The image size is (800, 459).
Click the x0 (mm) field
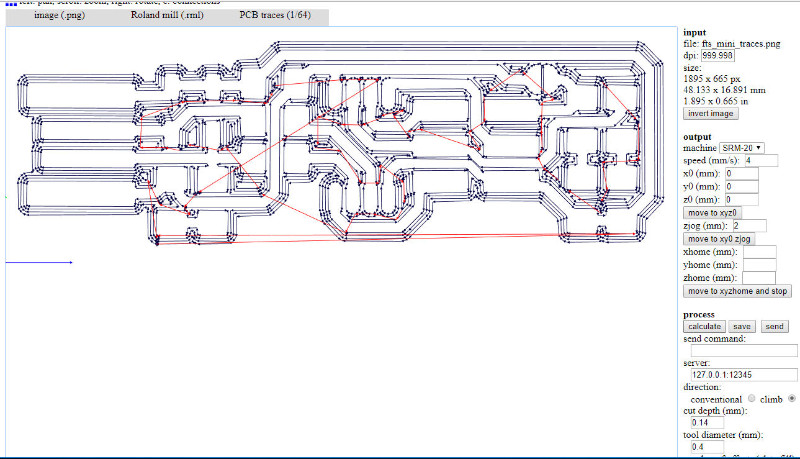pyautogui.click(x=741, y=174)
